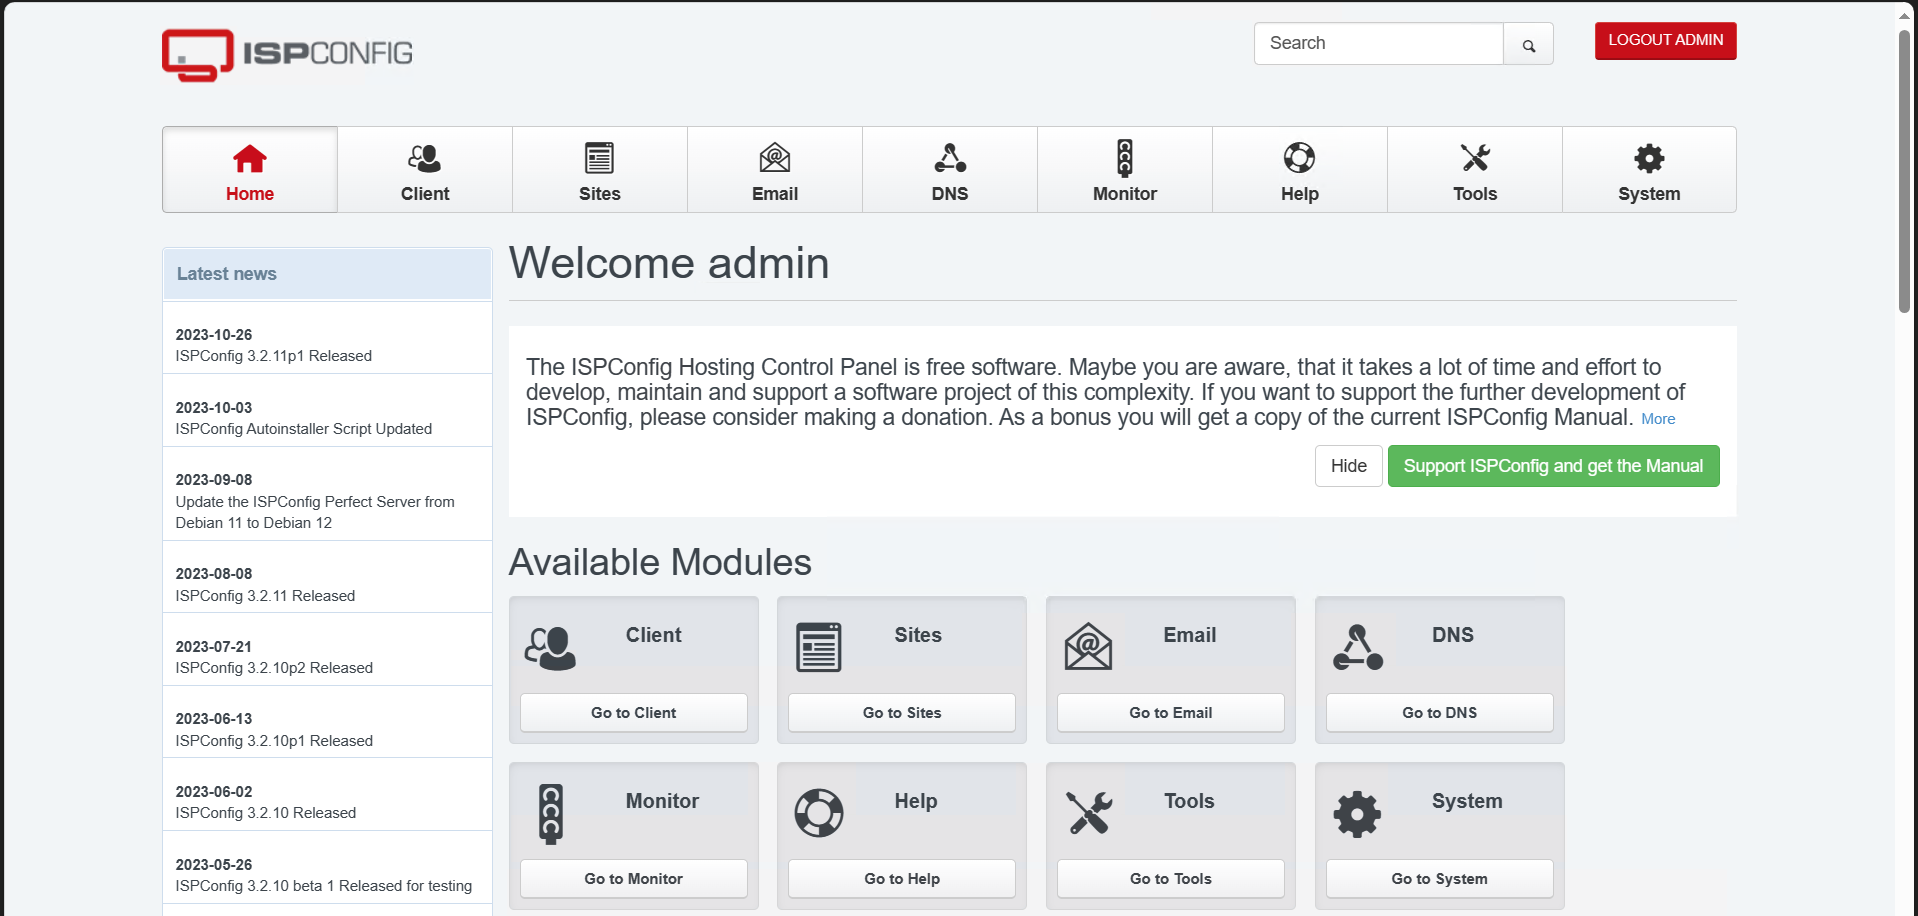Click the page vertical scrollbar
The height and width of the screenshot is (916, 1918).
[1904, 170]
